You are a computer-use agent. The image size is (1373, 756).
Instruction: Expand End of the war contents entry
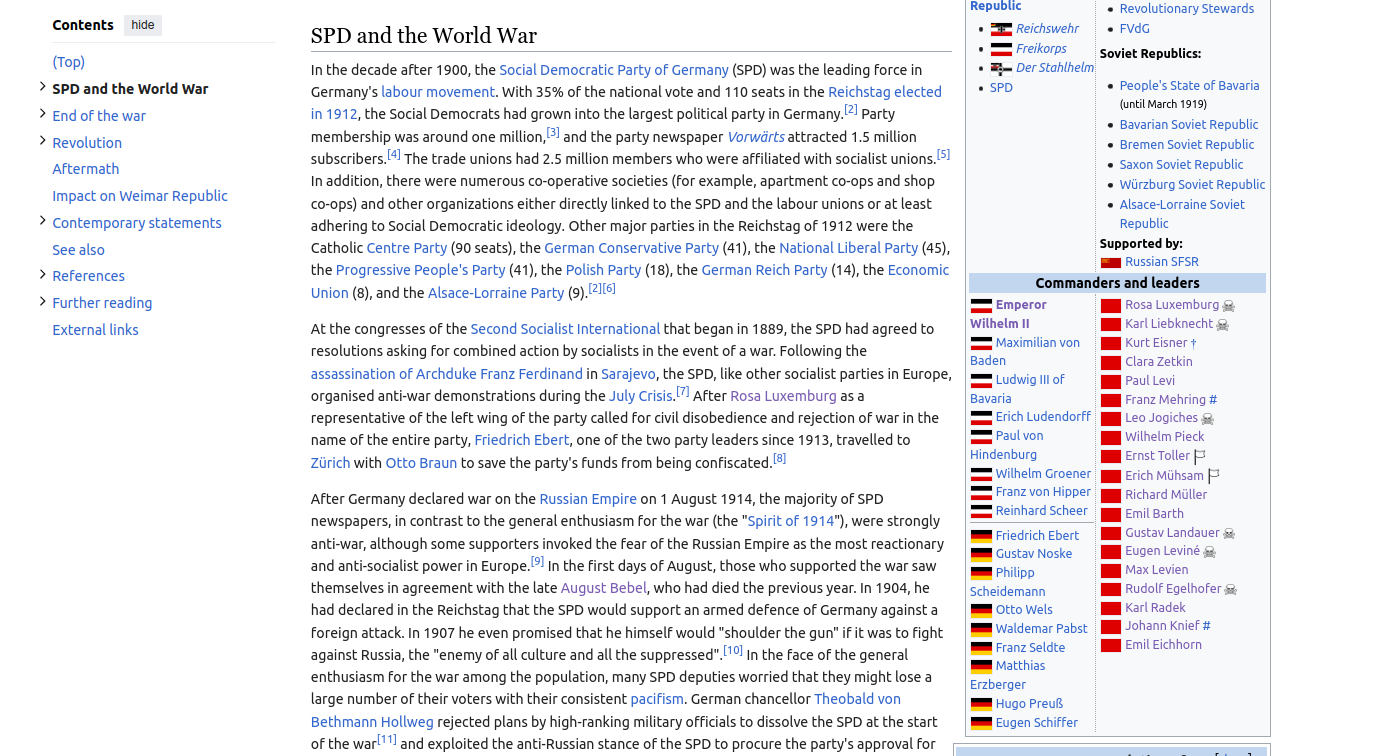point(43,114)
